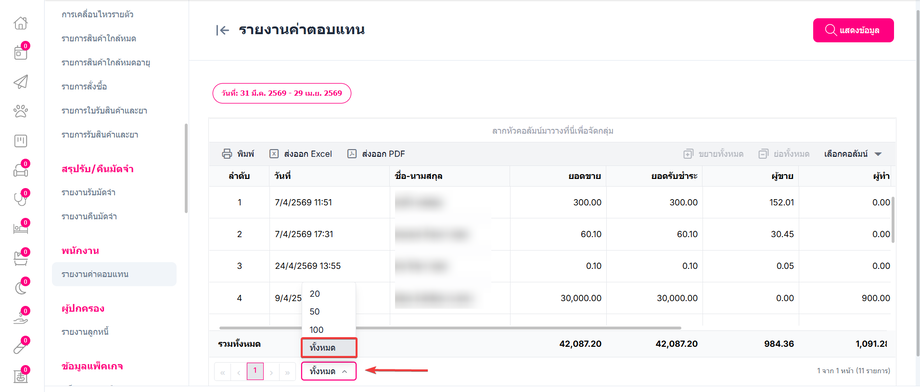Viewport: 920px width, 392px height.
Task: Open รายงานรับมัดจำ in side menu
Action: [88, 192]
